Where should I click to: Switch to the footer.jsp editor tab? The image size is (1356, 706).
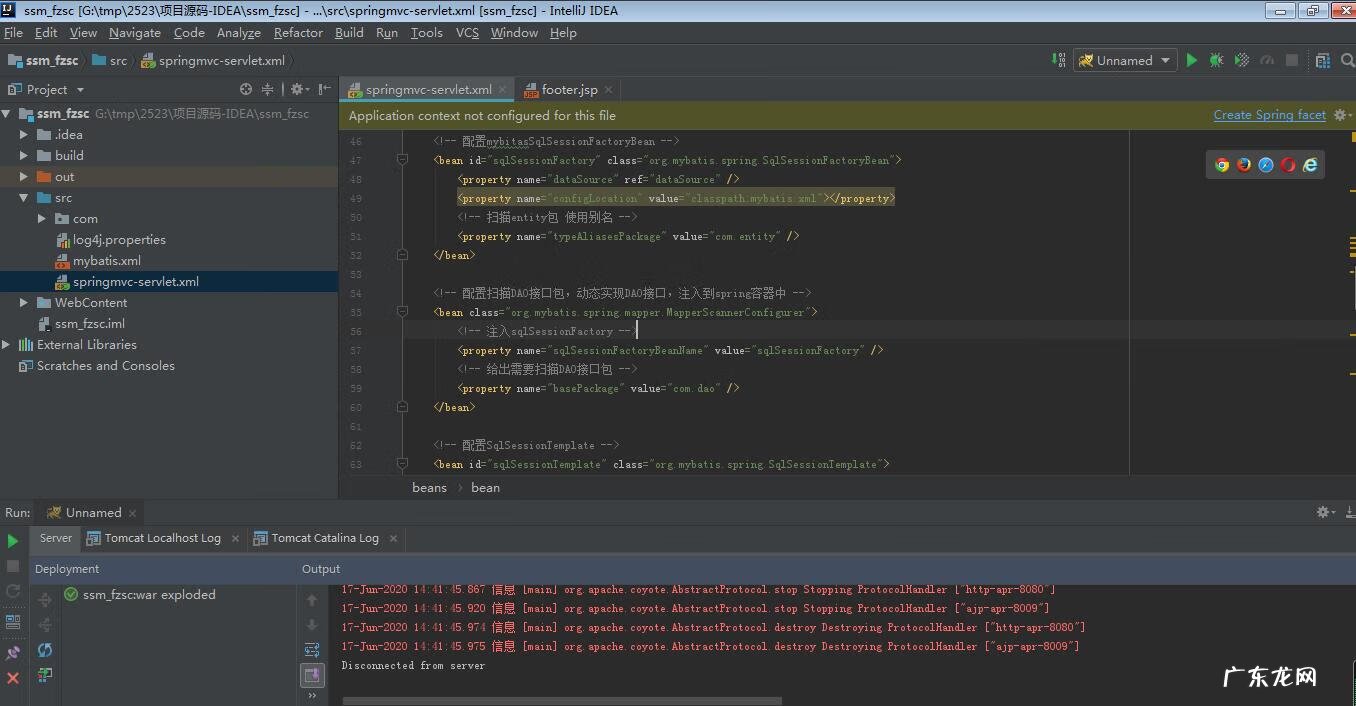569,89
